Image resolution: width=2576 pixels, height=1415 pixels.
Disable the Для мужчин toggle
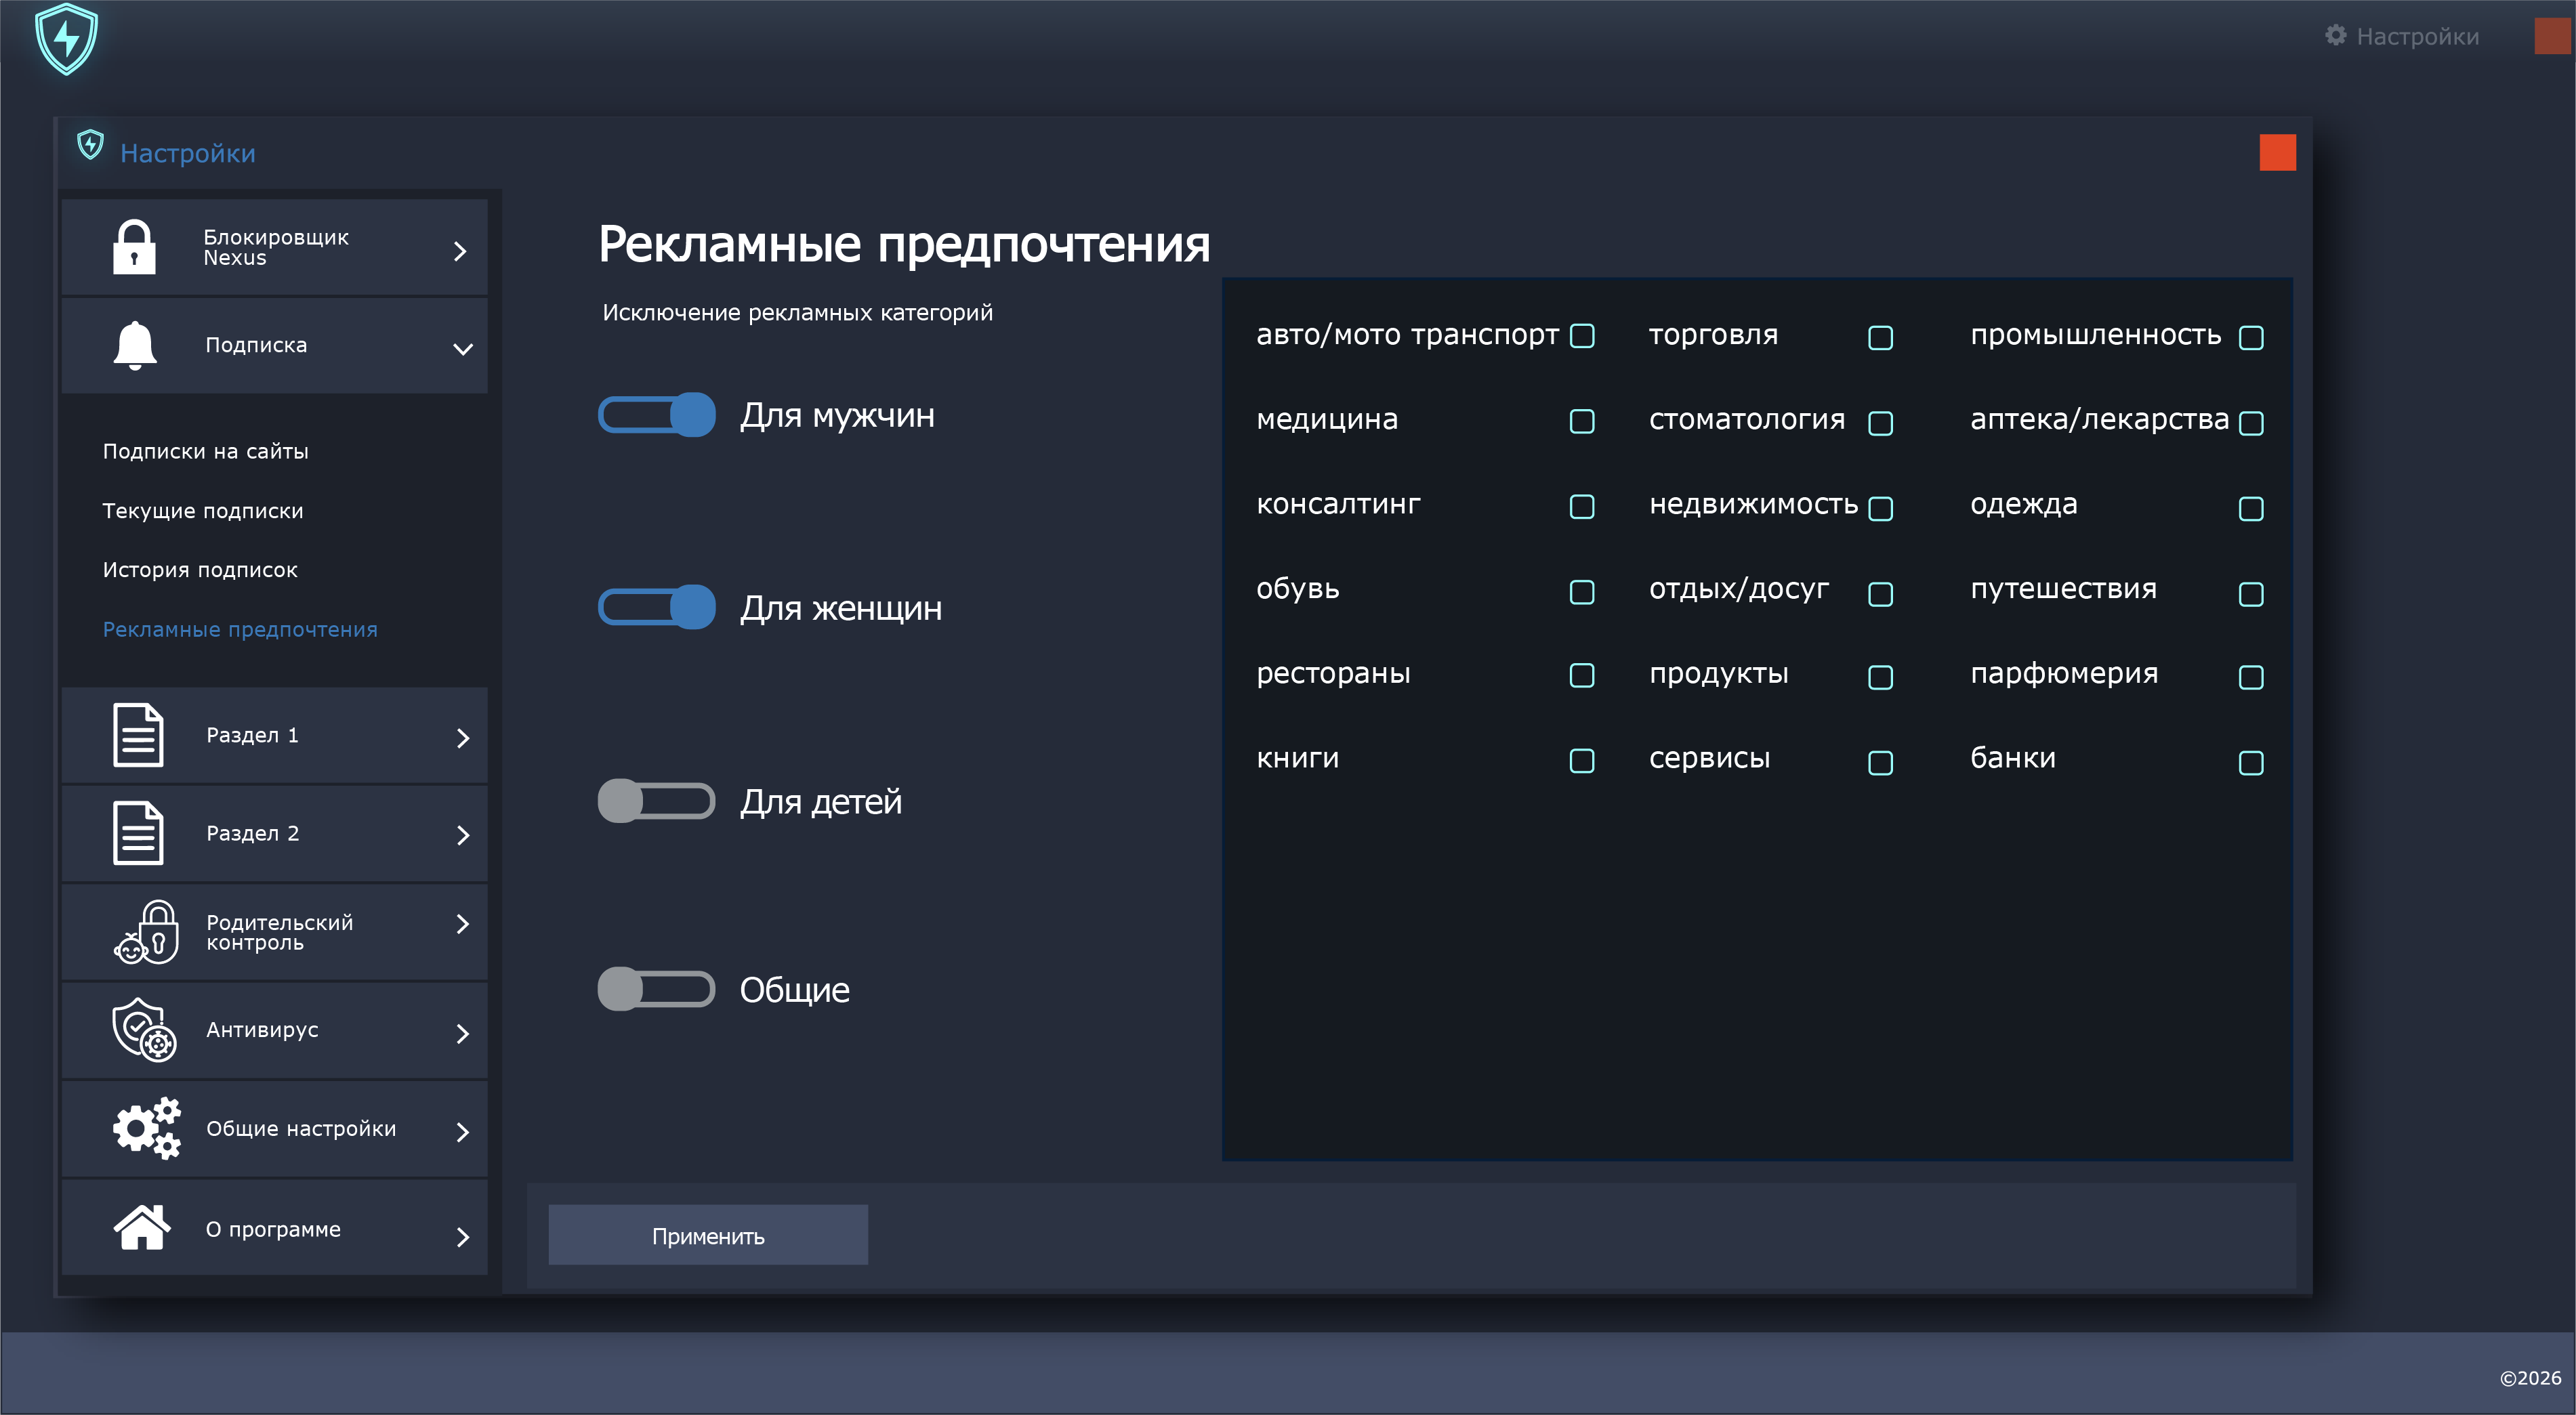pyautogui.click(x=657, y=415)
